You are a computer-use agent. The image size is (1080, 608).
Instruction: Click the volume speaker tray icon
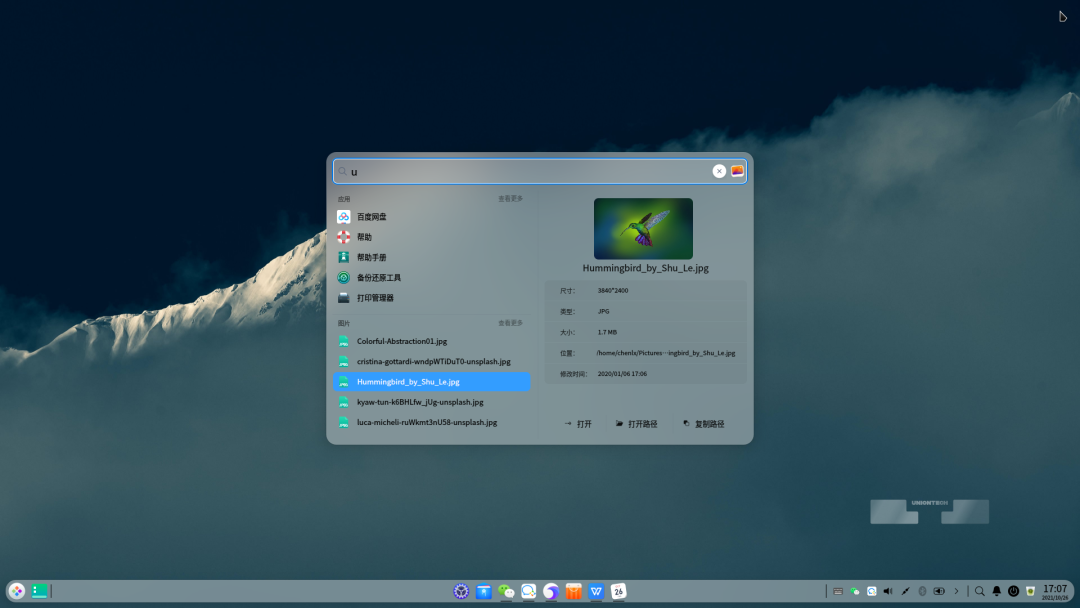pos(889,591)
